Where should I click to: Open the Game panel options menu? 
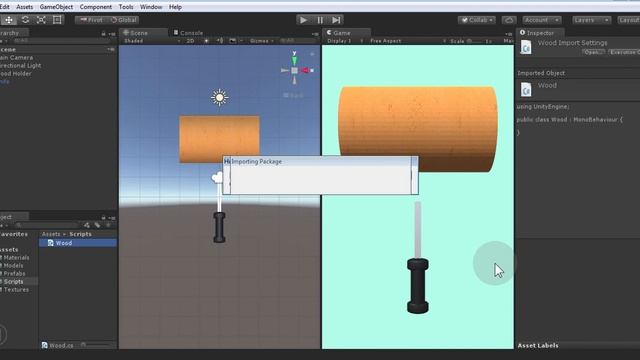click(509, 34)
